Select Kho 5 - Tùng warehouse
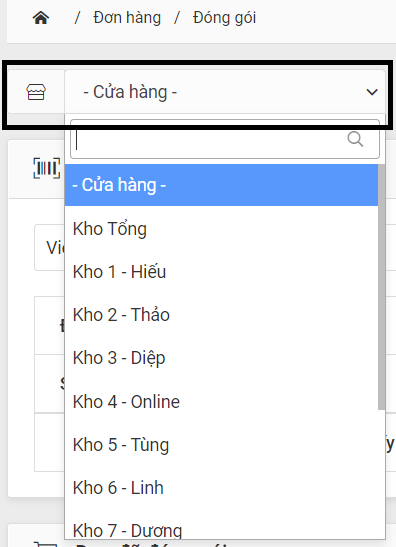Image resolution: width=396 pixels, height=547 pixels. [x=221, y=445]
